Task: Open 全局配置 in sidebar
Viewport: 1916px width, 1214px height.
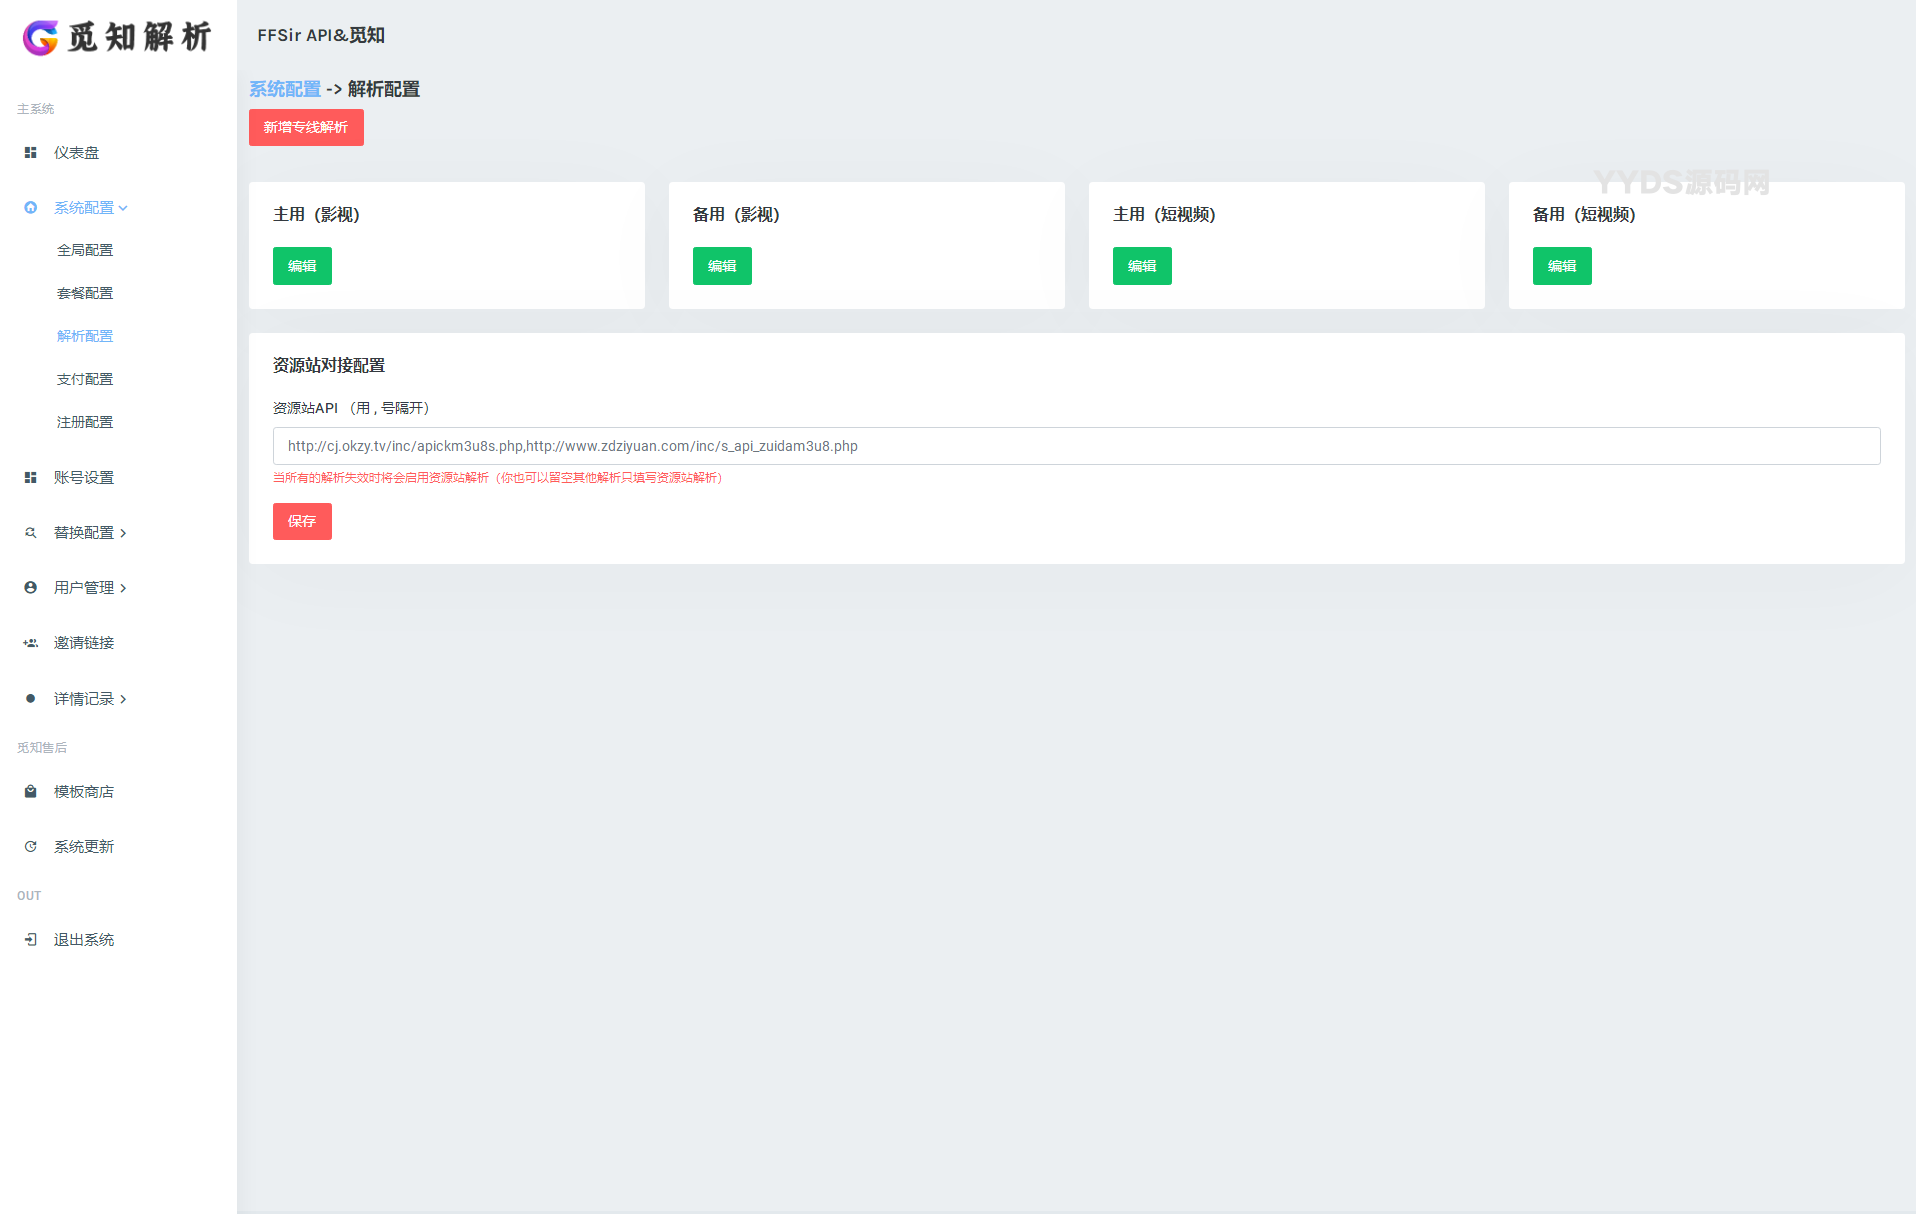Action: click(85, 250)
